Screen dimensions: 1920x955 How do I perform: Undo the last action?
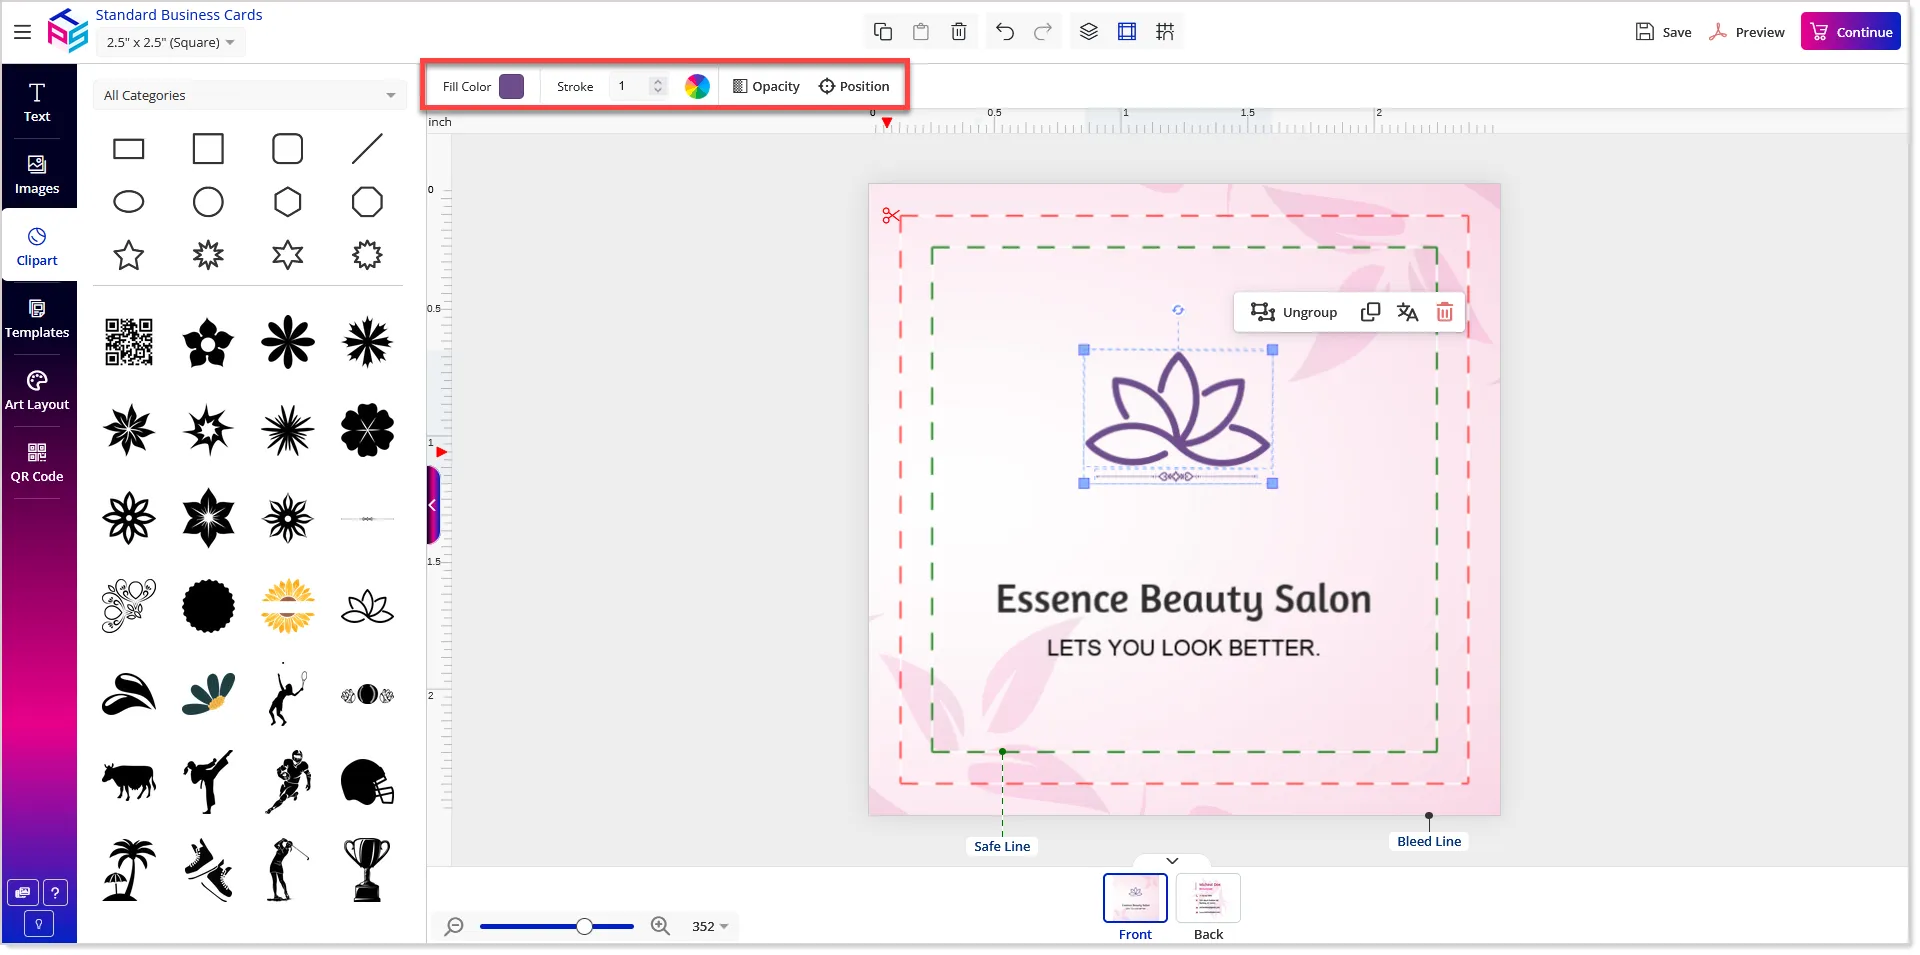pyautogui.click(x=1005, y=32)
